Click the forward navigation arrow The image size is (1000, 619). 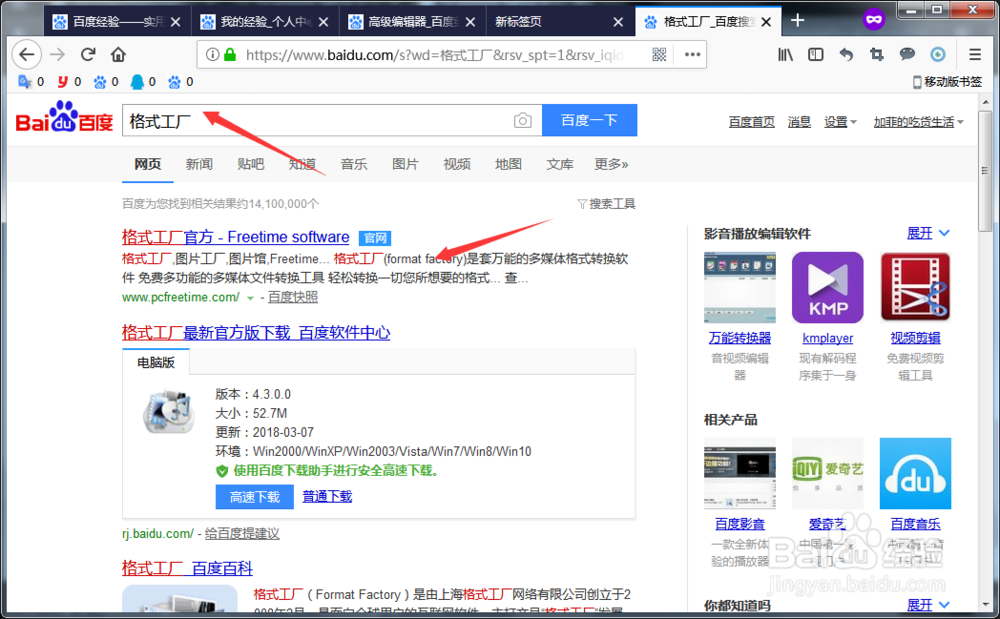[x=57, y=55]
